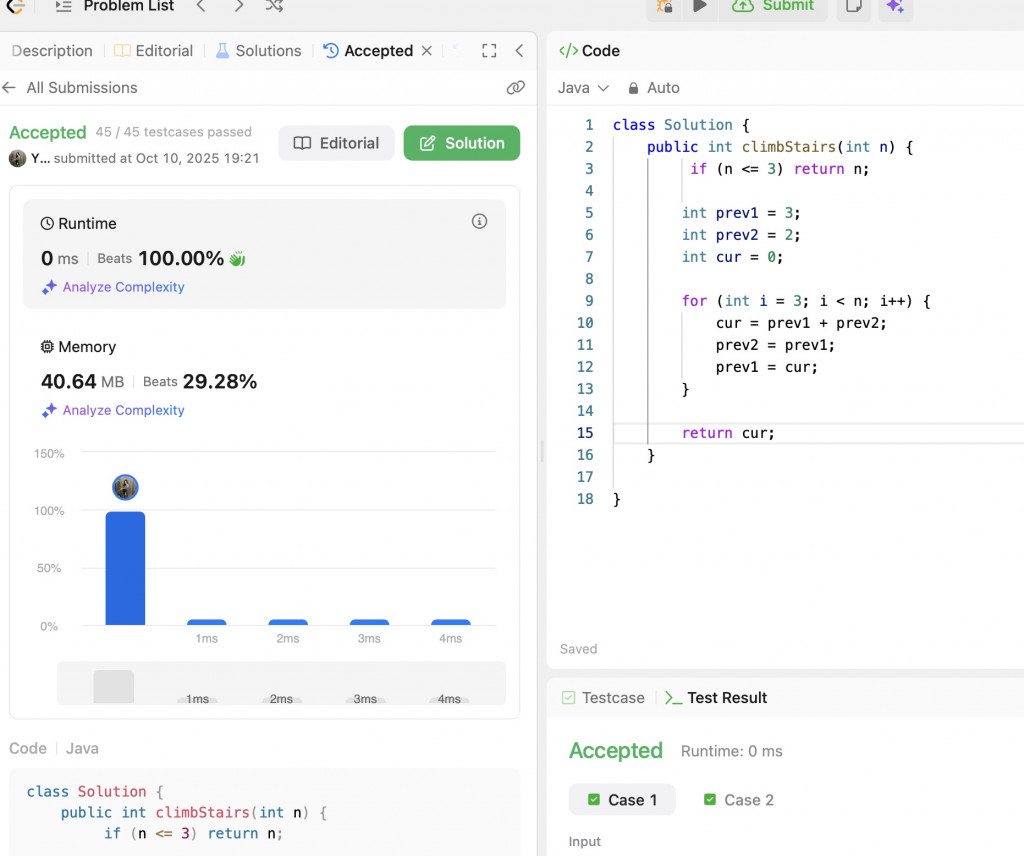Switch to the Test Result tab
This screenshot has width=1024, height=856.
(x=716, y=698)
